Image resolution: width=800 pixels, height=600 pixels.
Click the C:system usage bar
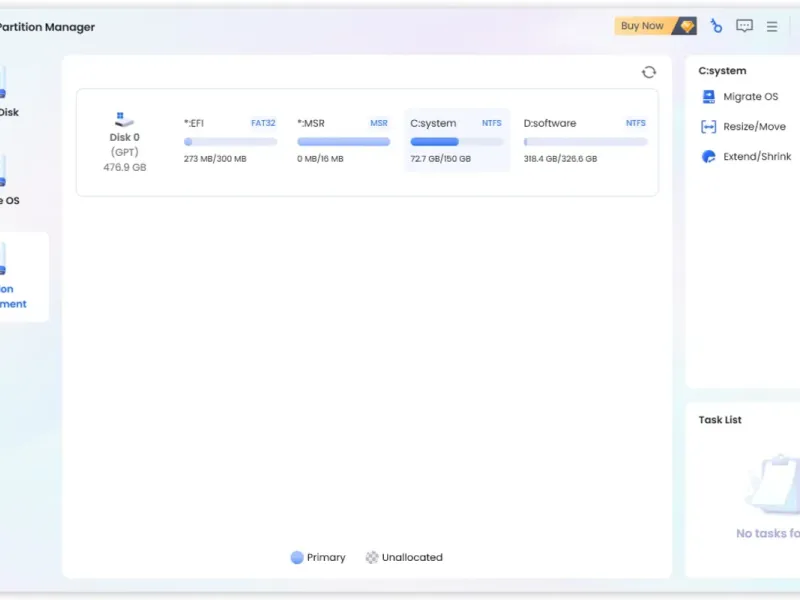click(x=457, y=142)
